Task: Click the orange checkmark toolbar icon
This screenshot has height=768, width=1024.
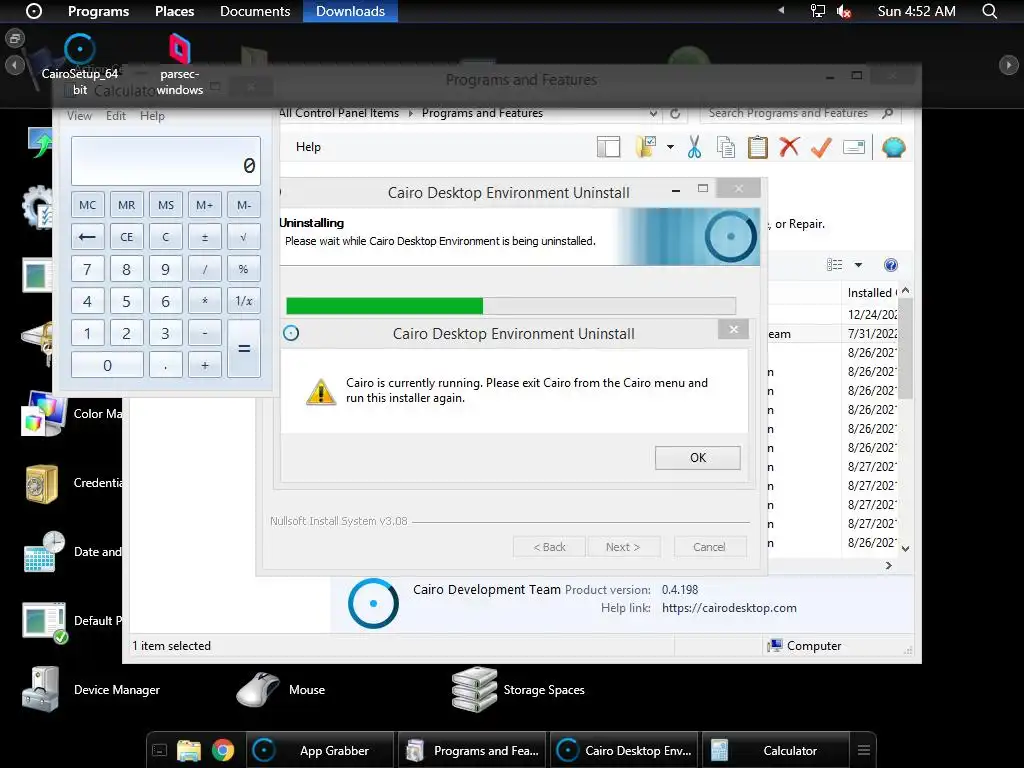Action: [x=821, y=147]
